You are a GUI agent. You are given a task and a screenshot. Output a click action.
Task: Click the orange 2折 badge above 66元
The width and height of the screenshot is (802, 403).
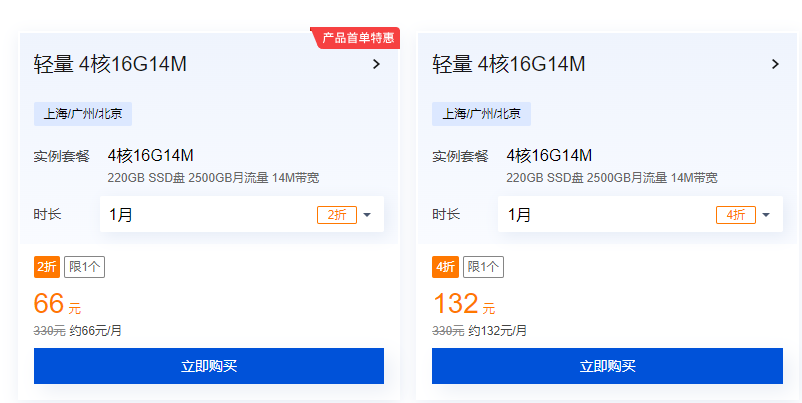pyautogui.click(x=47, y=267)
